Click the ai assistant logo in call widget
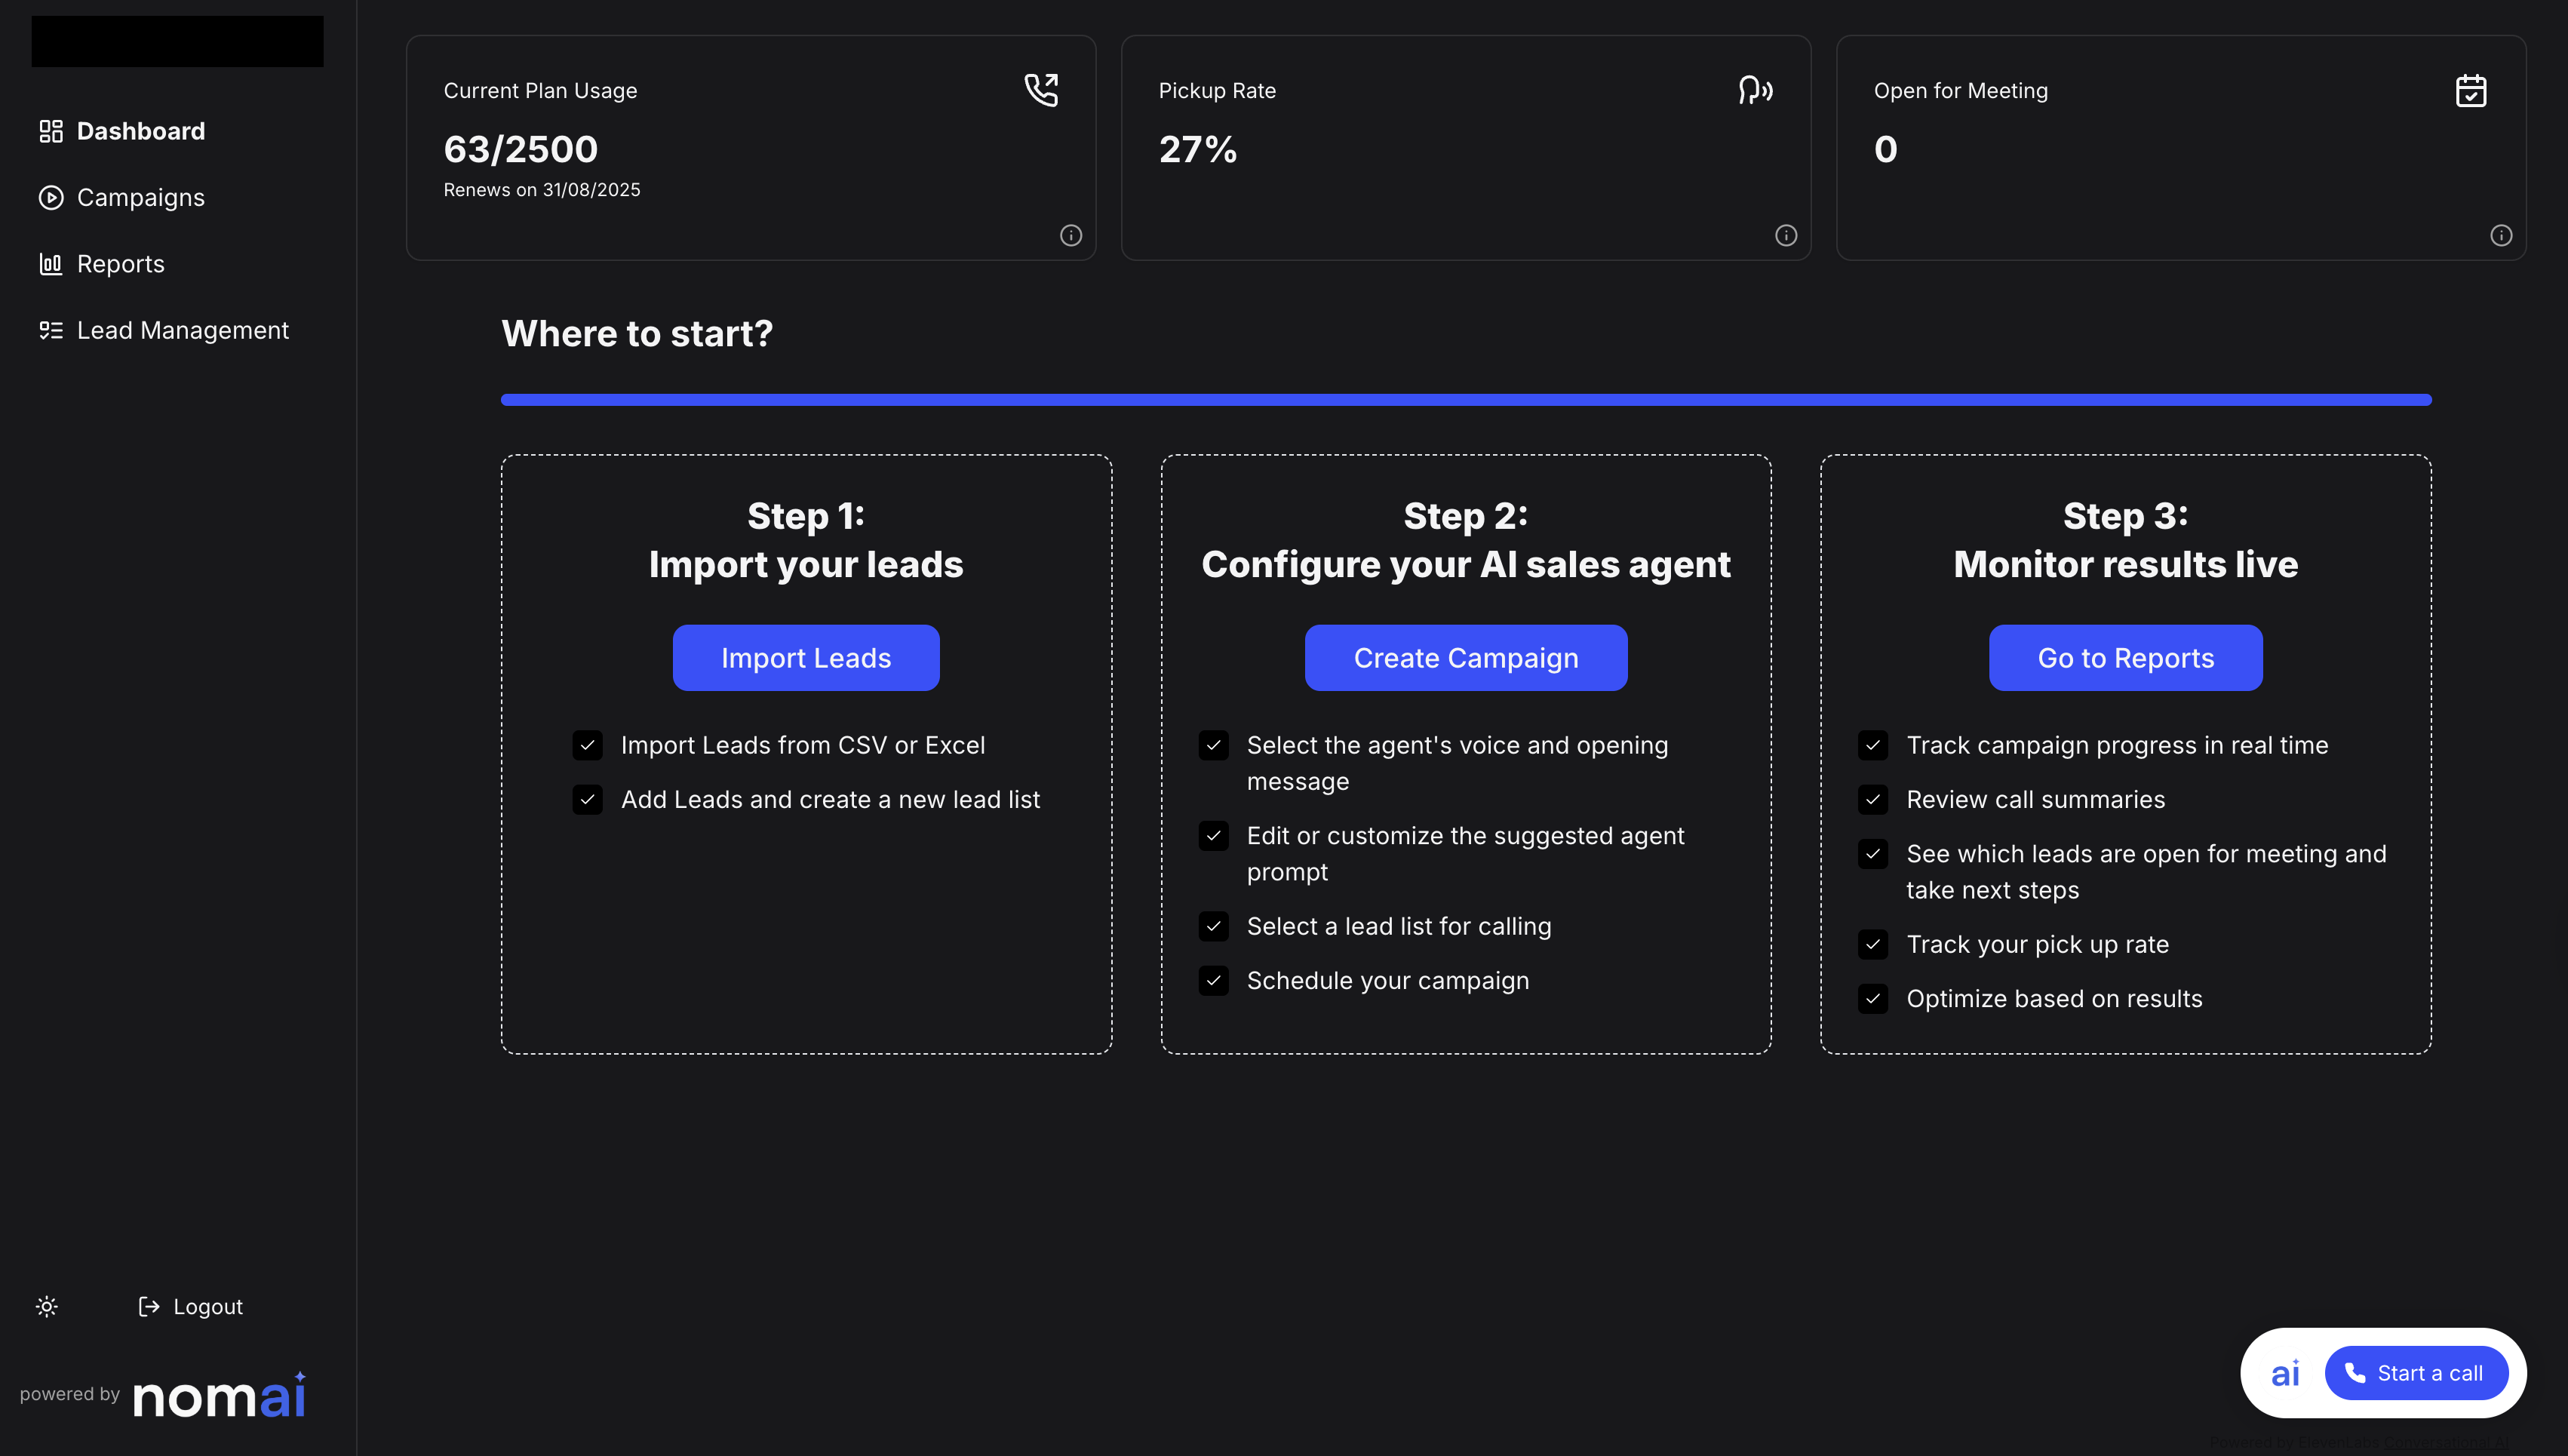 tap(2285, 1373)
